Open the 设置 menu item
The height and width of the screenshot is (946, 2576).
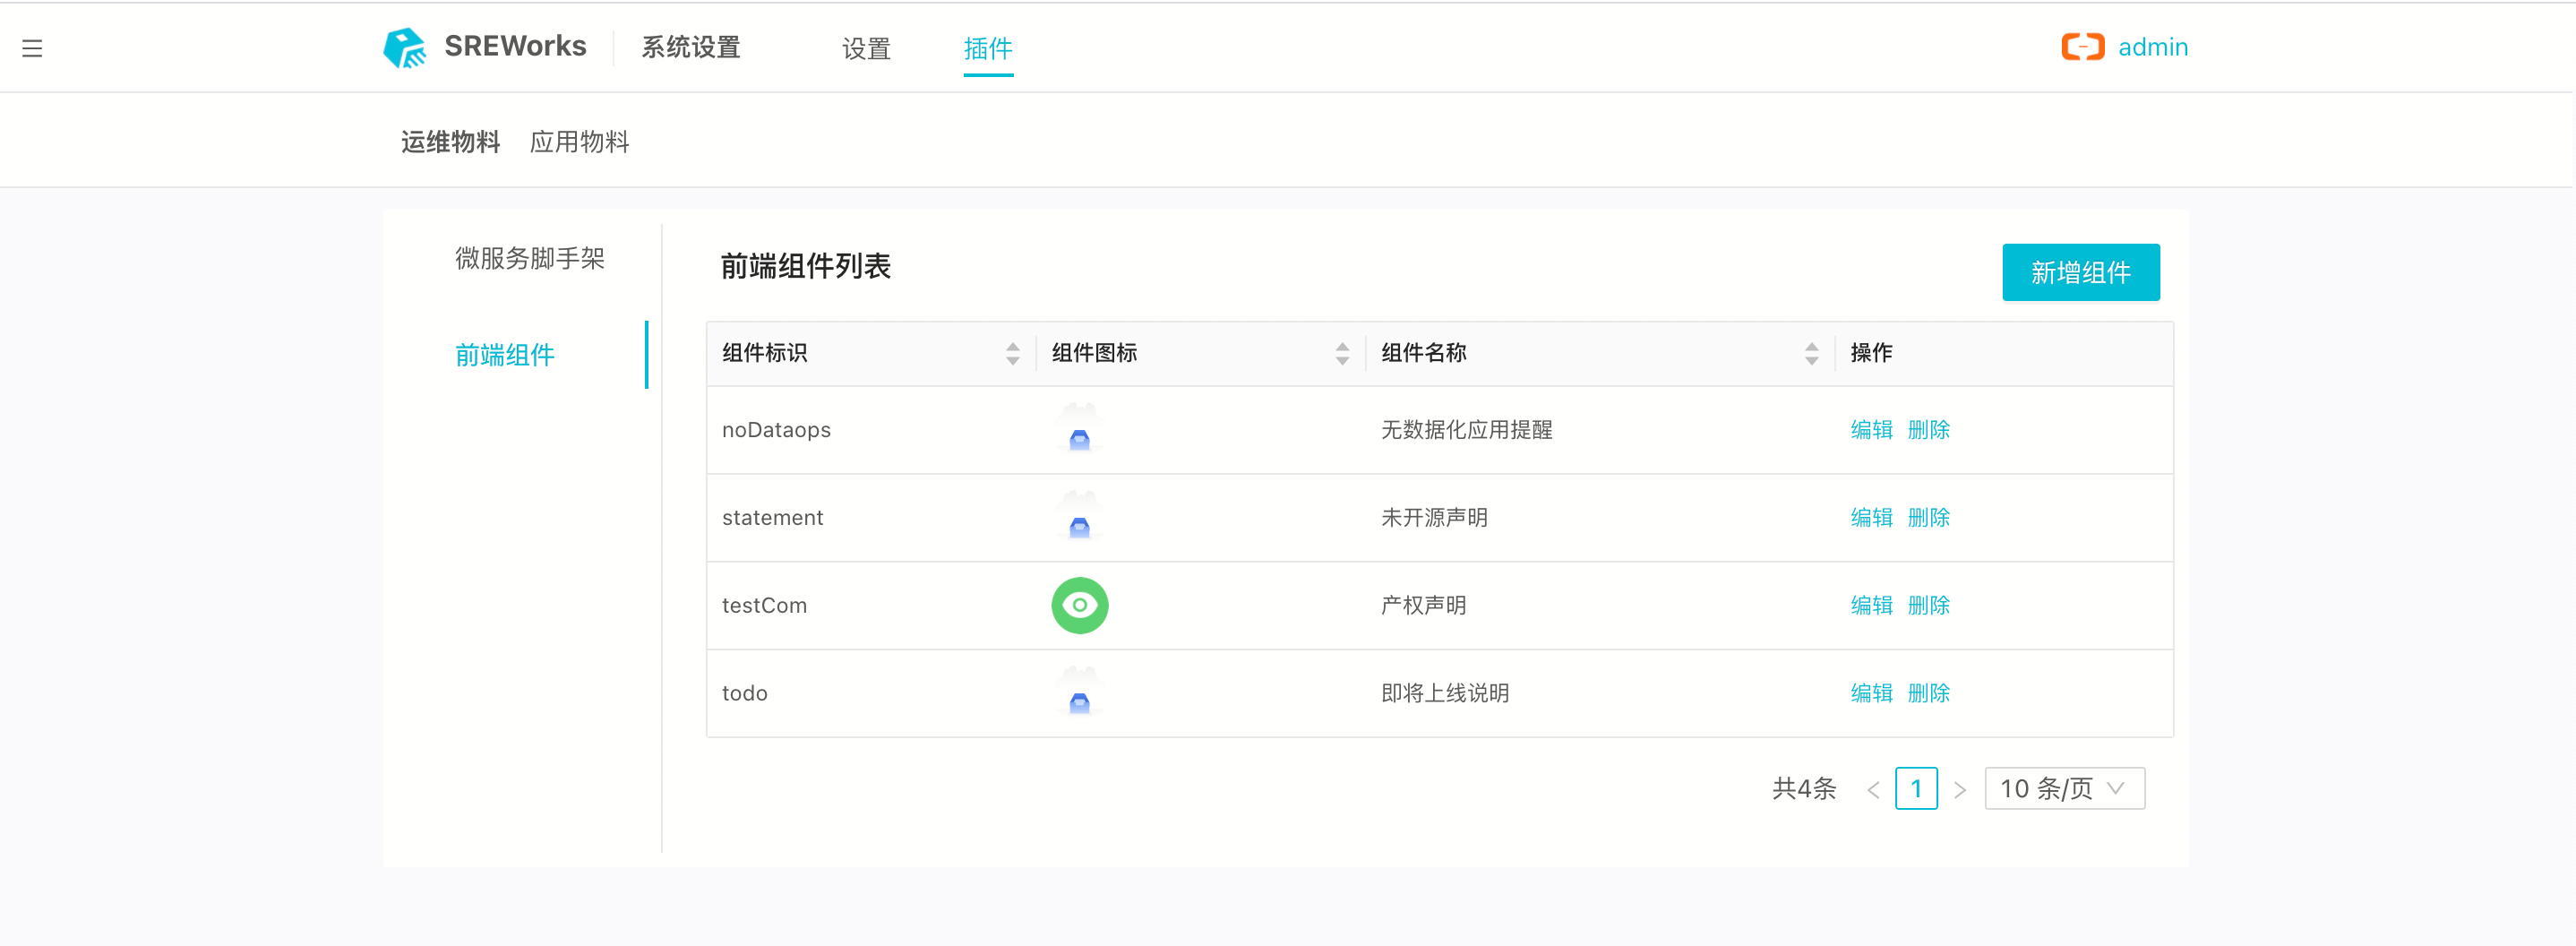pos(866,47)
